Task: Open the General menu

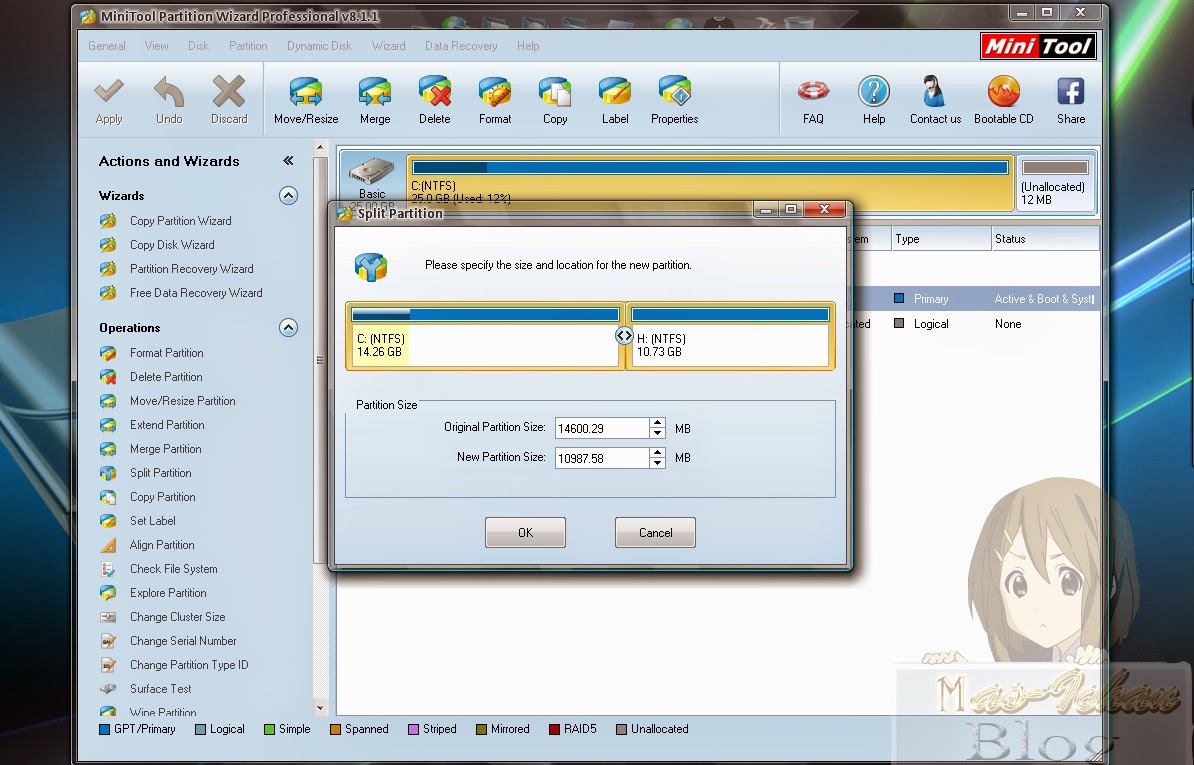Action: point(107,46)
